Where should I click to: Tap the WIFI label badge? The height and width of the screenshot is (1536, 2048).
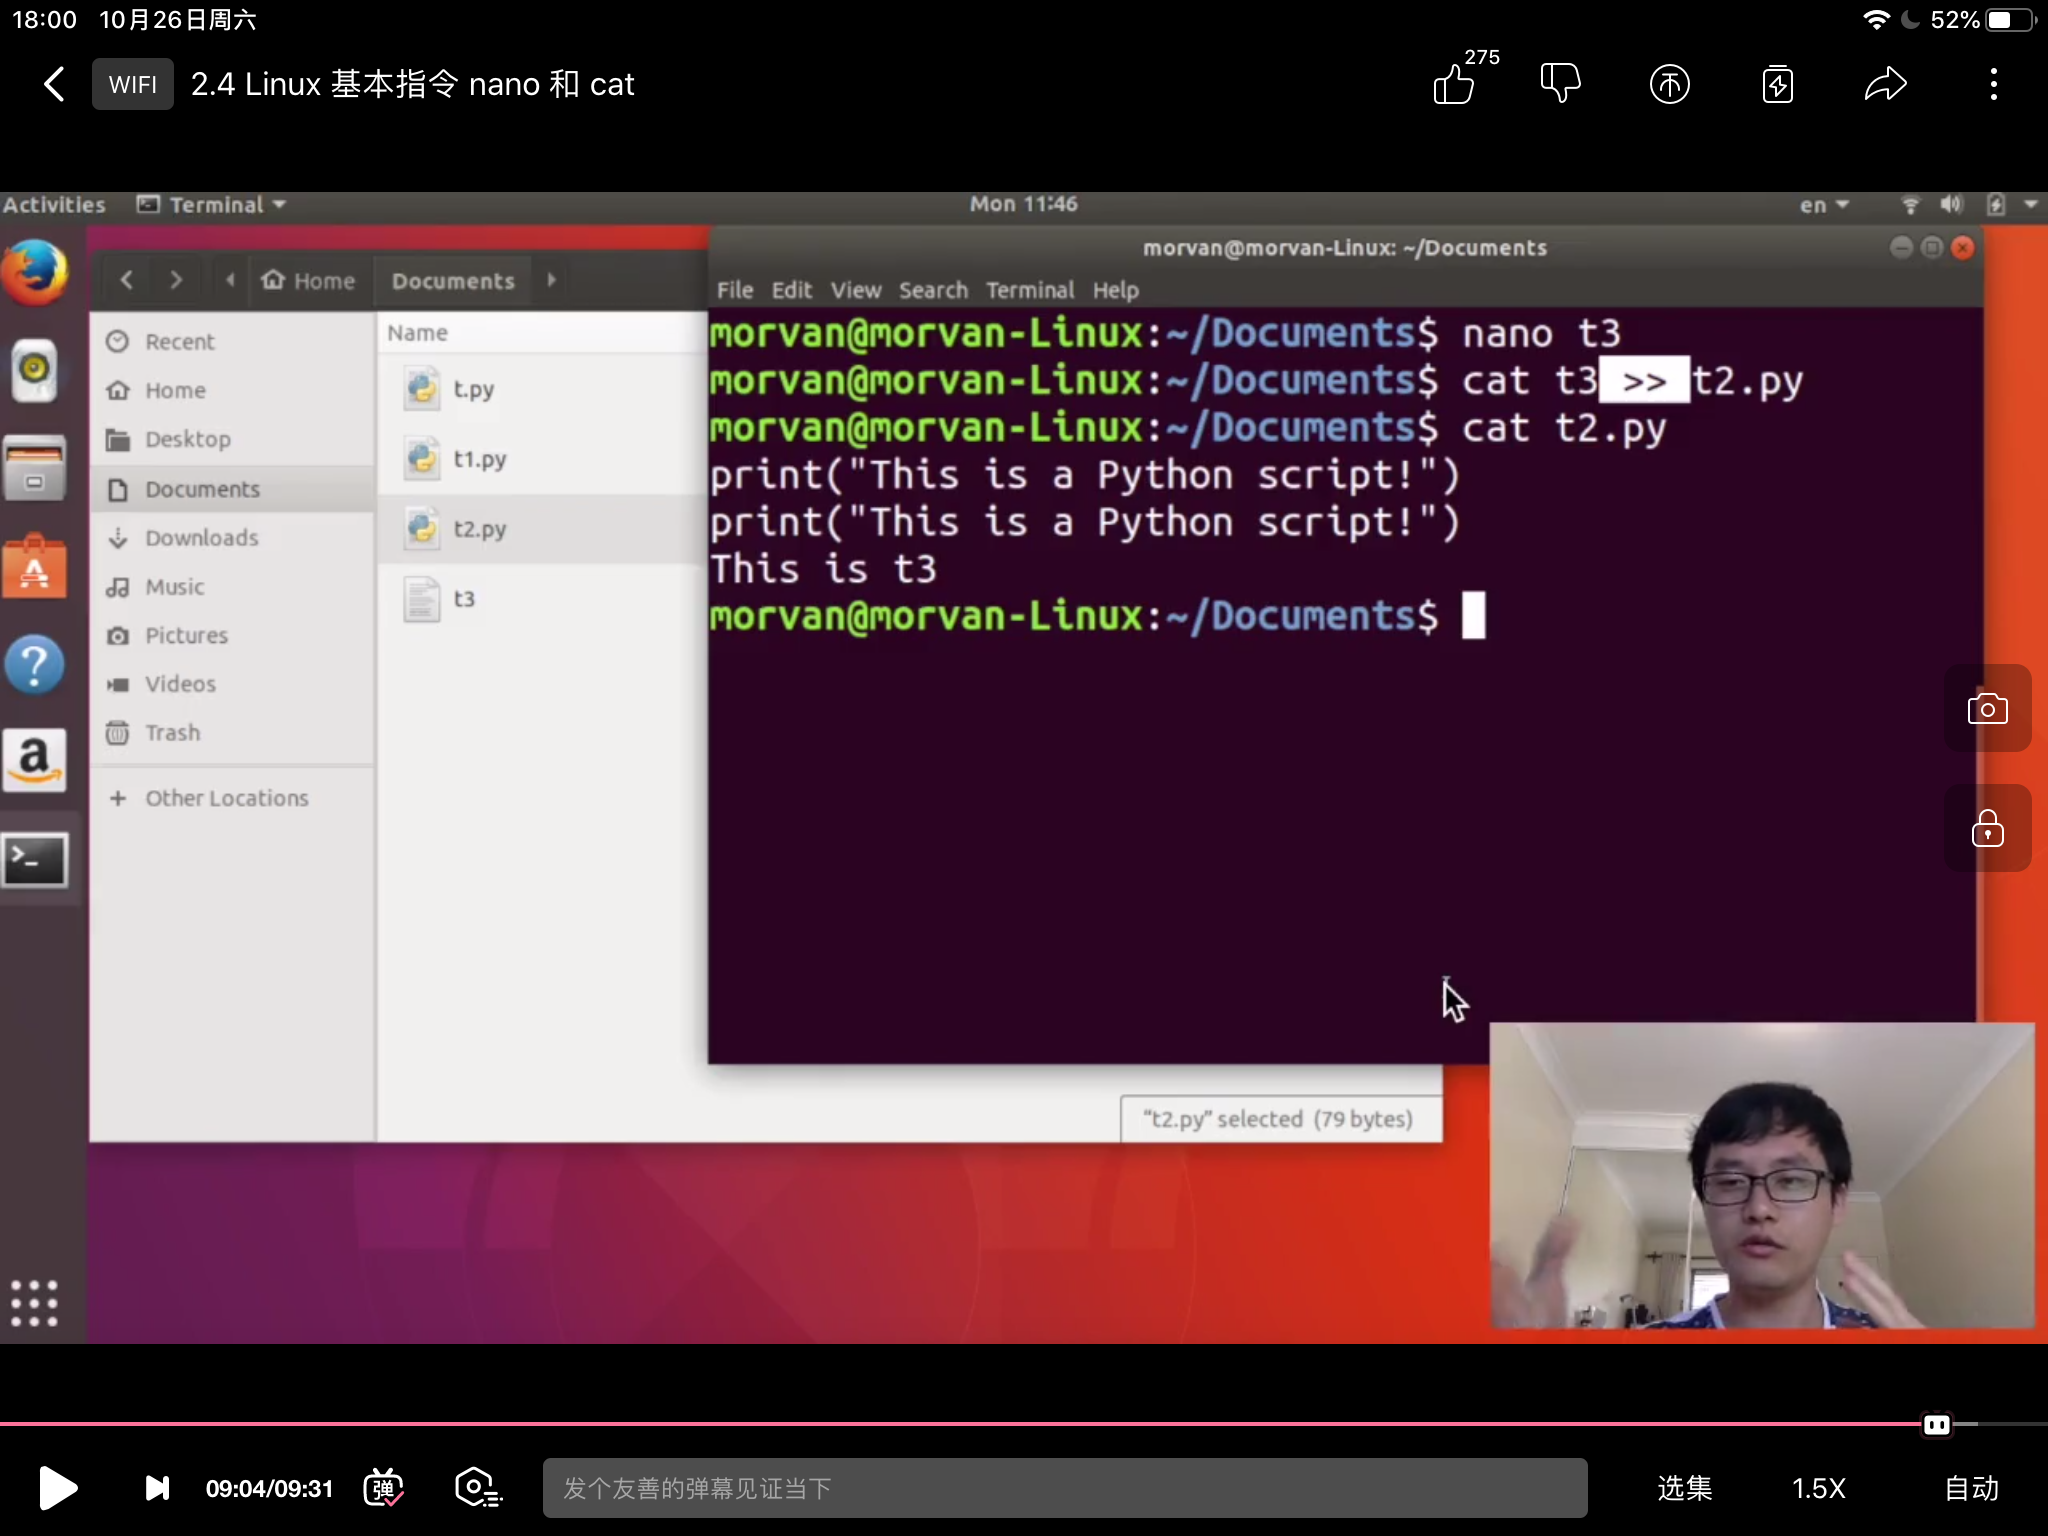(x=133, y=84)
